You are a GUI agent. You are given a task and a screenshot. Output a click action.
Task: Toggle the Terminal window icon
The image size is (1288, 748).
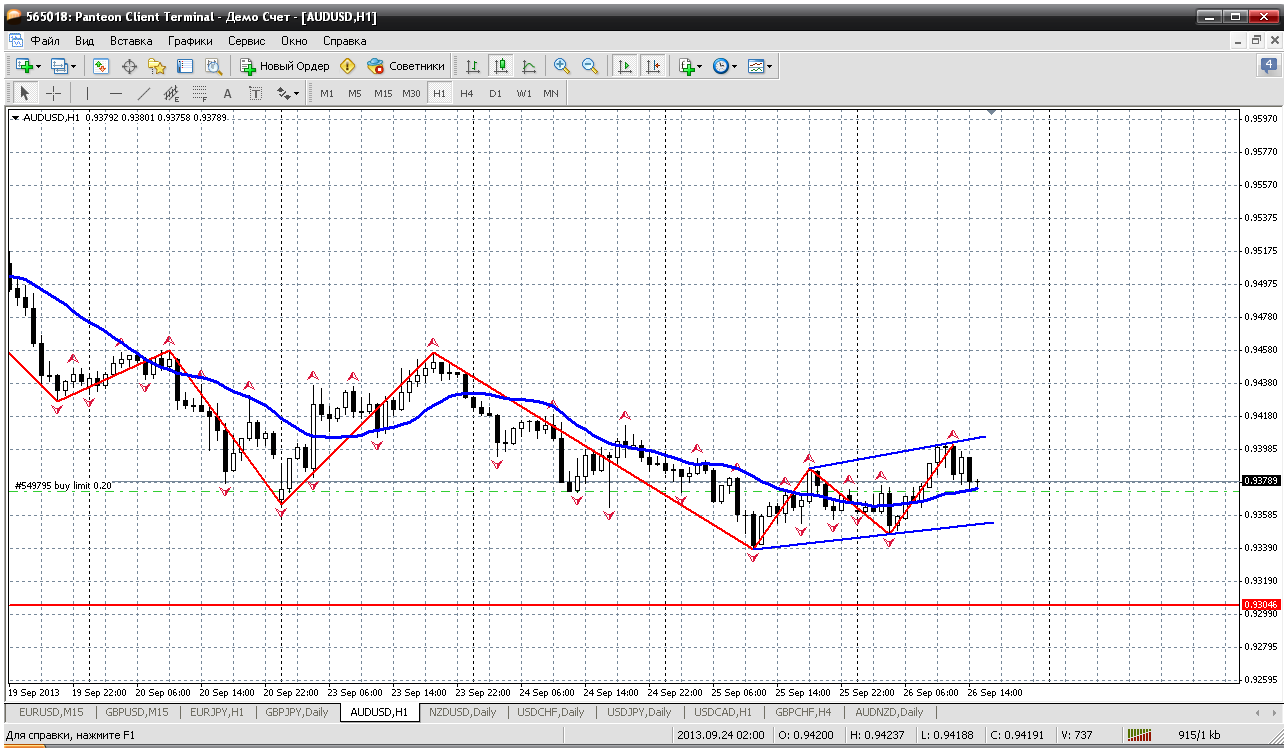point(185,66)
